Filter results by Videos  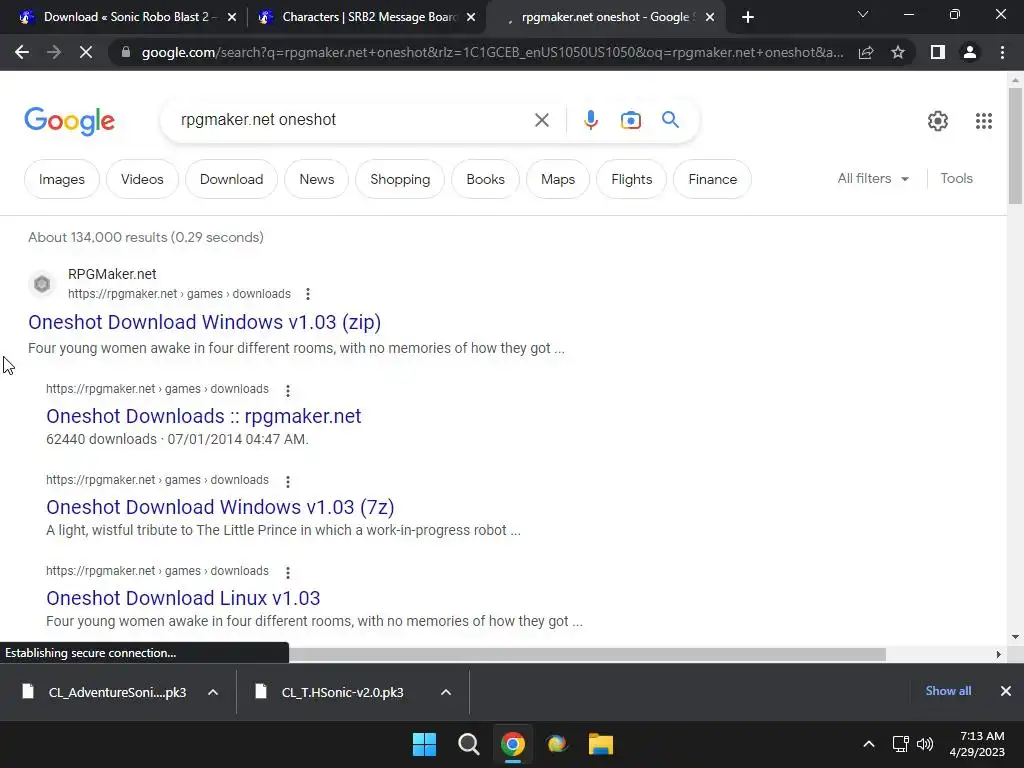[x=142, y=179]
